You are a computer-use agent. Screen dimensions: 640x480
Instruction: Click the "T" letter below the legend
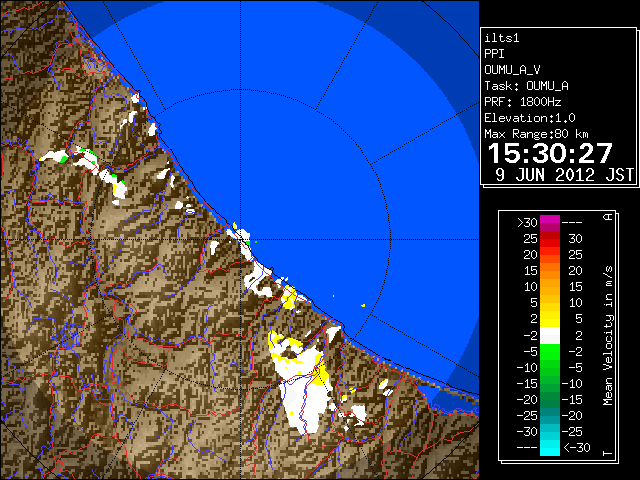pos(608,453)
